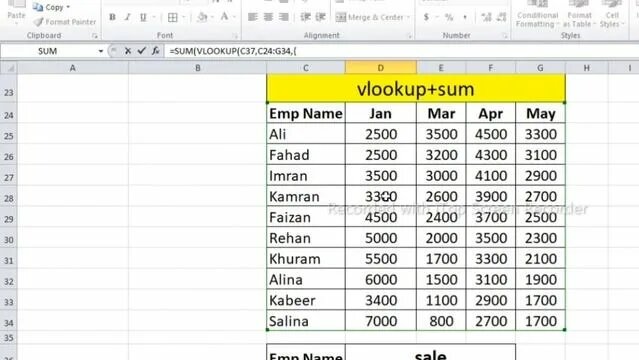Toggle Underline formatting
639x360 pixels.
143,17
